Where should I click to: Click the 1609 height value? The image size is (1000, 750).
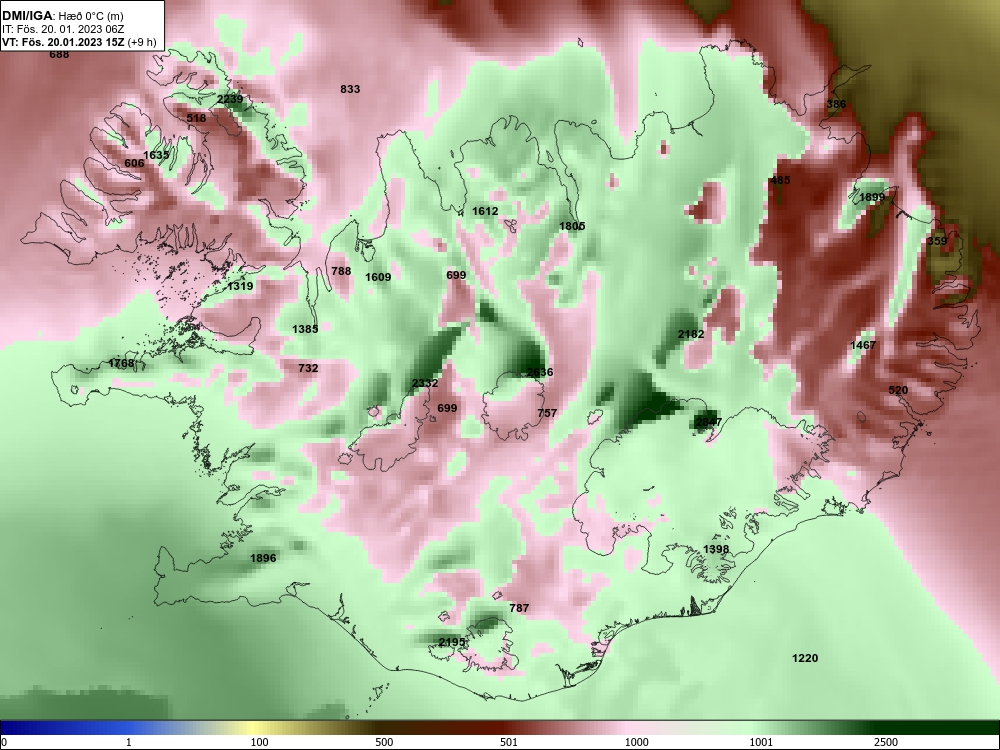pos(378,277)
